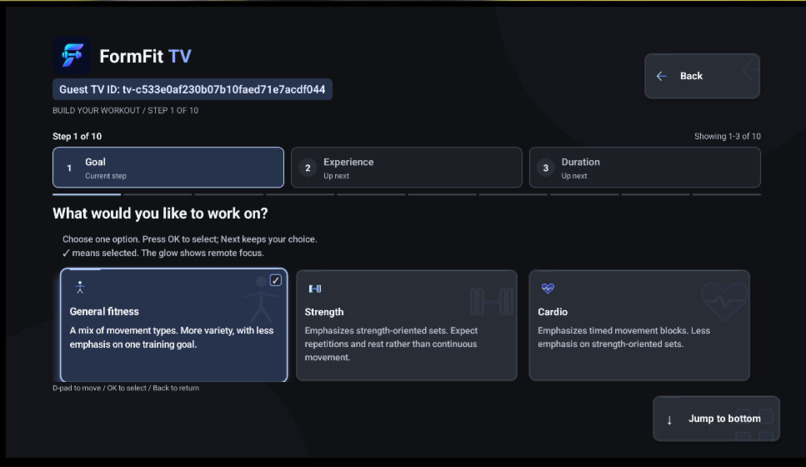The height and width of the screenshot is (467, 806).
Task: Click the step number 1 marker
Action: coord(69,168)
